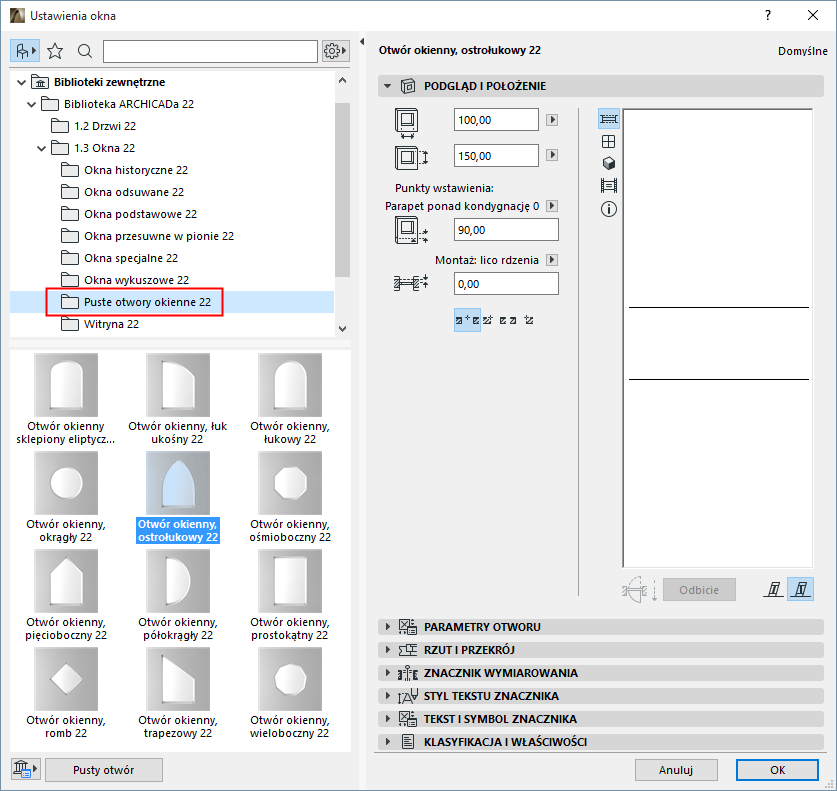The width and height of the screenshot is (837, 791).
Task: Open library settings gear dropdown
Action: [x=335, y=51]
